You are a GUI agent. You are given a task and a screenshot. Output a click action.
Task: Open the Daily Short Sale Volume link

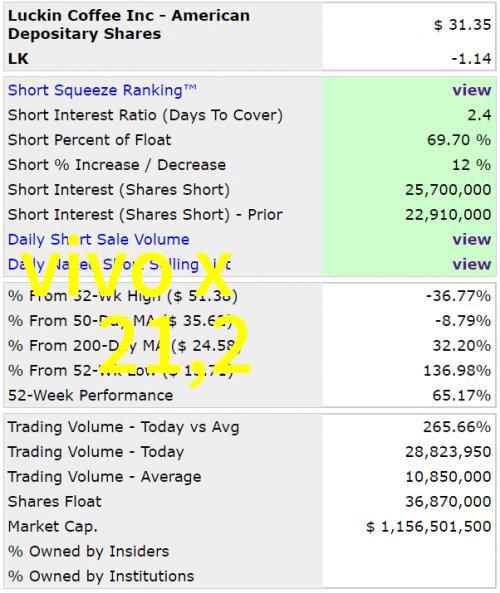(x=99, y=240)
